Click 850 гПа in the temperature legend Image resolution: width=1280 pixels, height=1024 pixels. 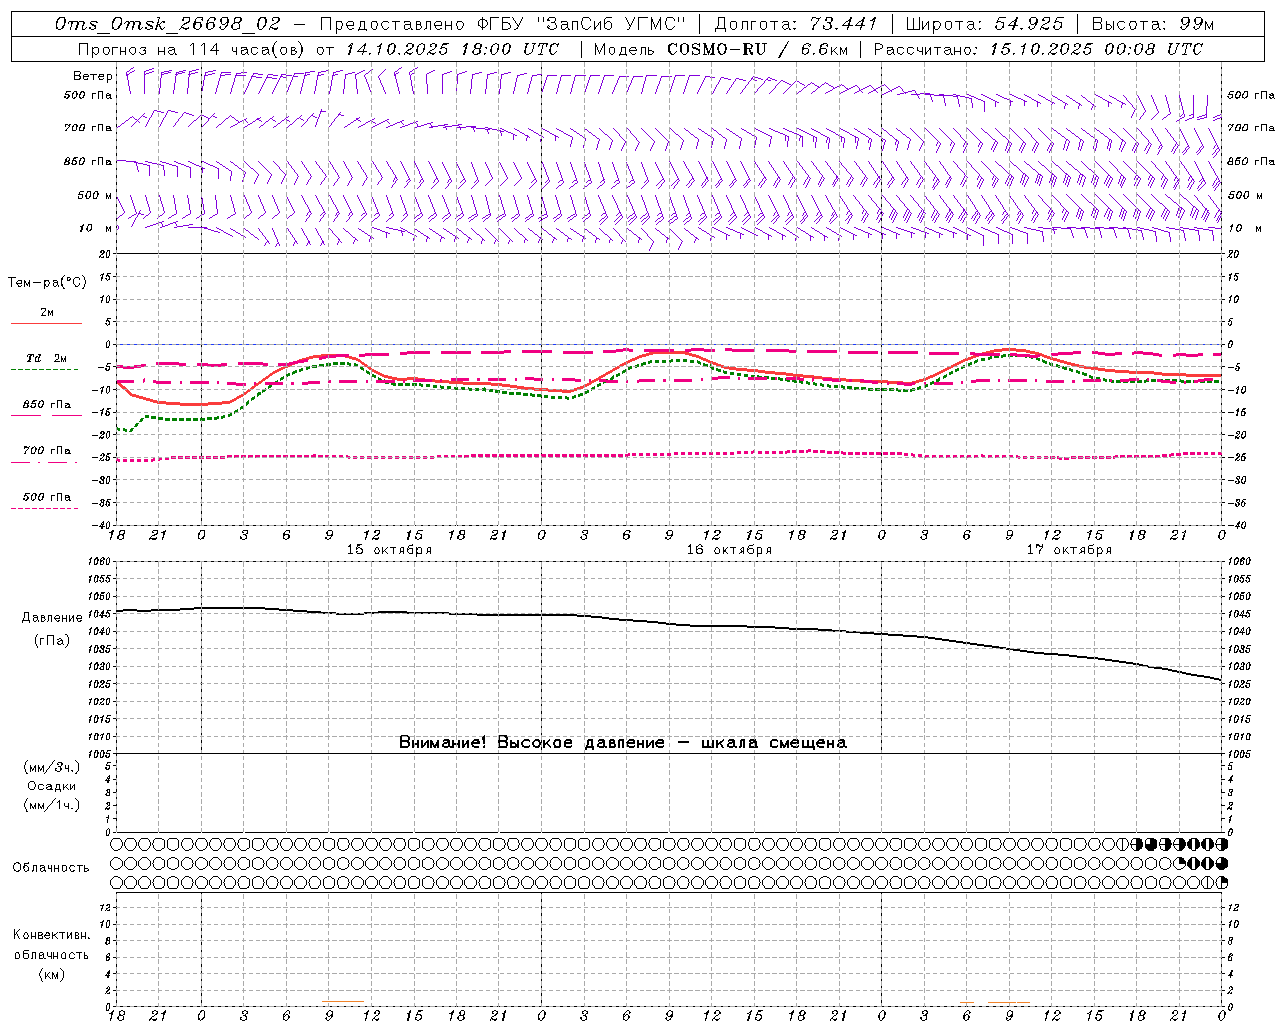coord(47,405)
